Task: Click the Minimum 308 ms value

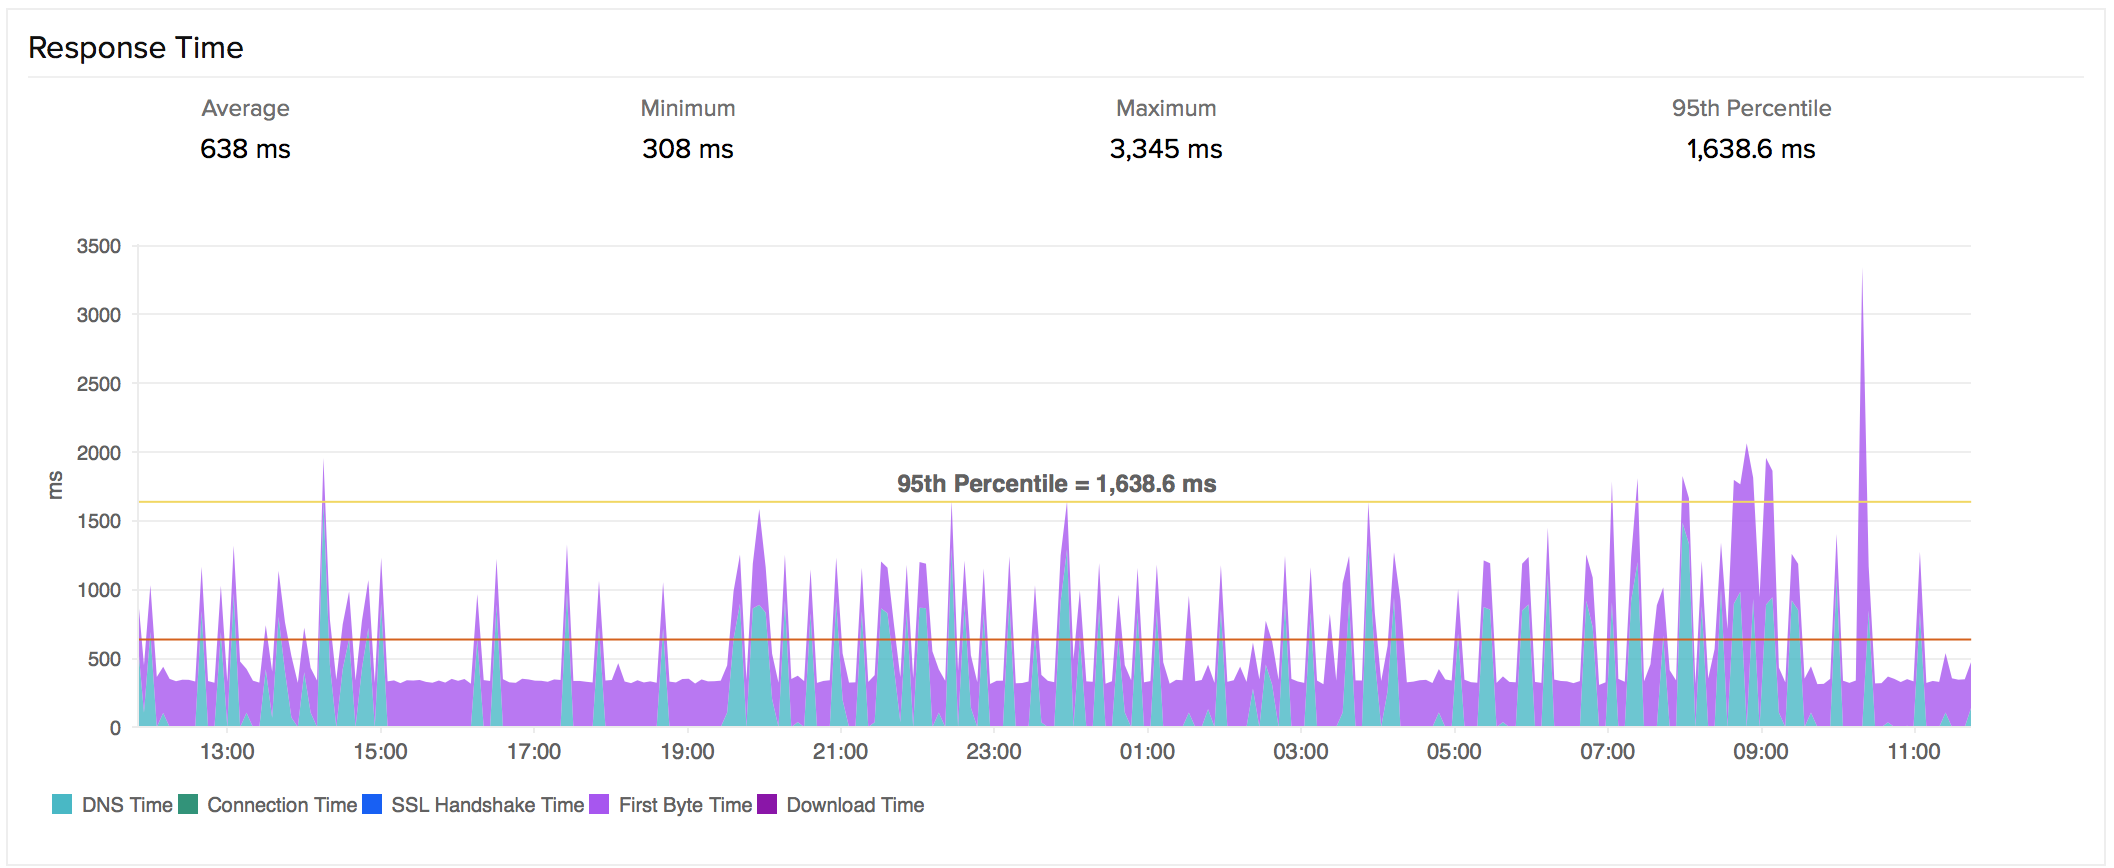Action: (688, 149)
